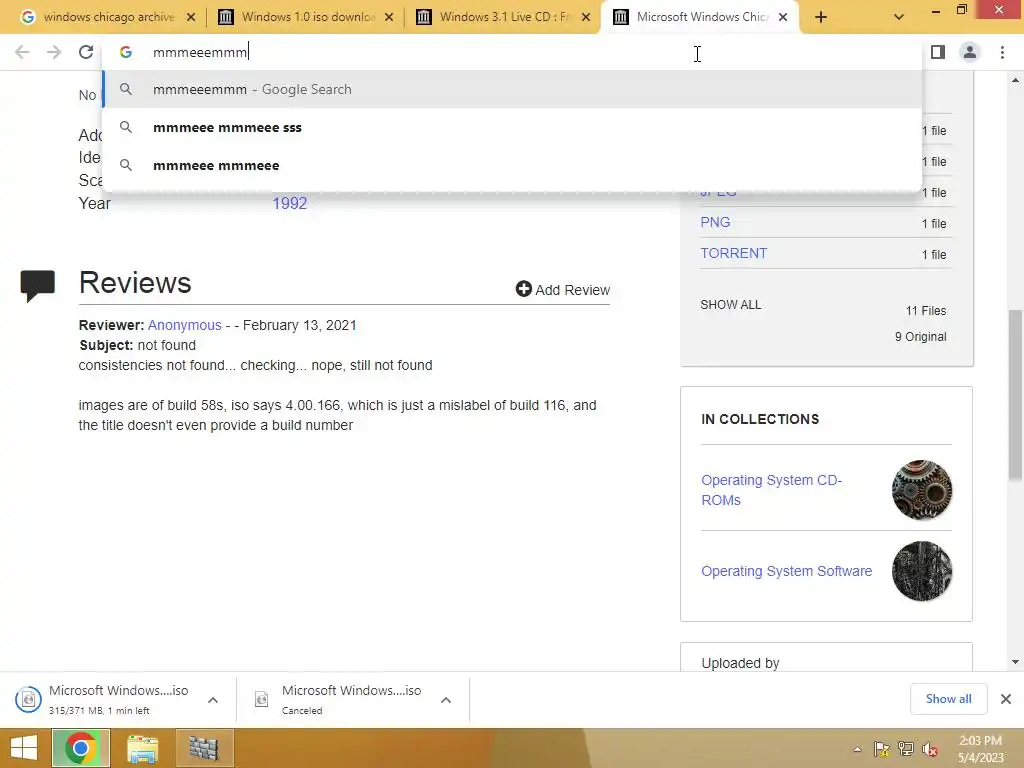Open the brick wall app in taskbar

tap(204, 748)
